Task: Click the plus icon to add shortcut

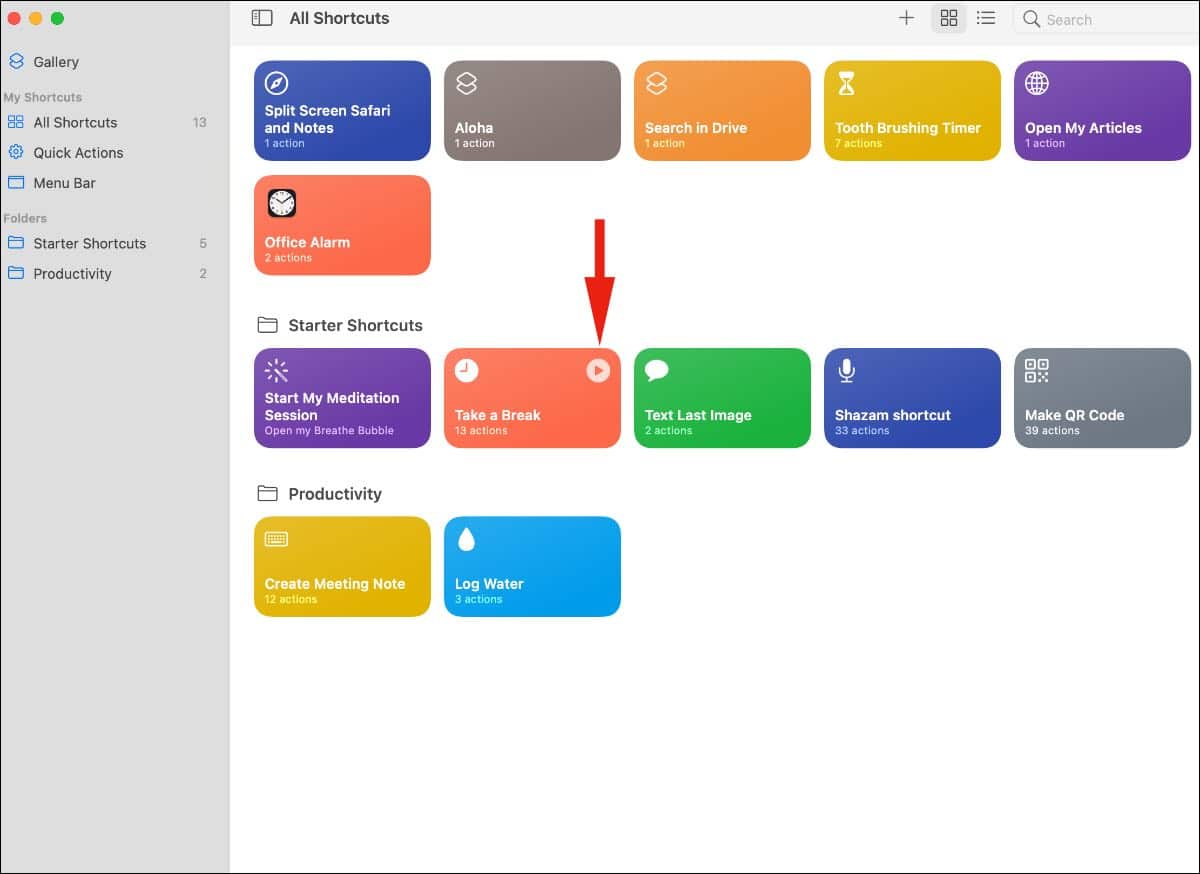Action: pyautogui.click(x=906, y=18)
